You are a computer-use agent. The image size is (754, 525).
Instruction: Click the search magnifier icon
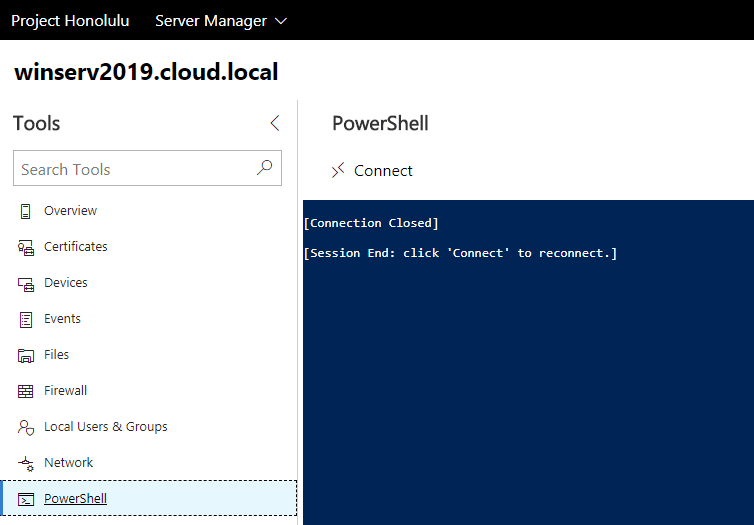tap(264, 168)
